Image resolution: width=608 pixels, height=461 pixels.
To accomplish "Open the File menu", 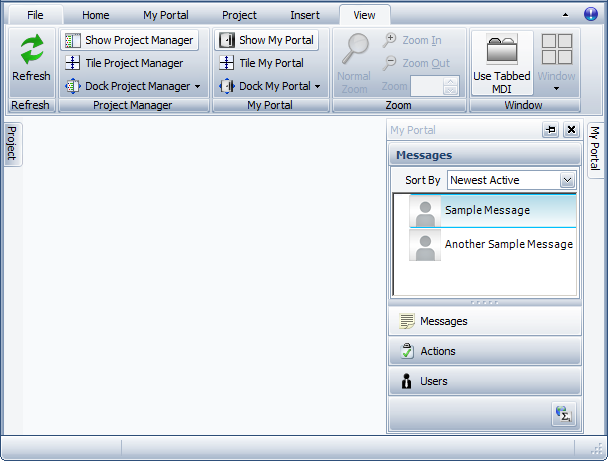I will pyautogui.click(x=35, y=15).
